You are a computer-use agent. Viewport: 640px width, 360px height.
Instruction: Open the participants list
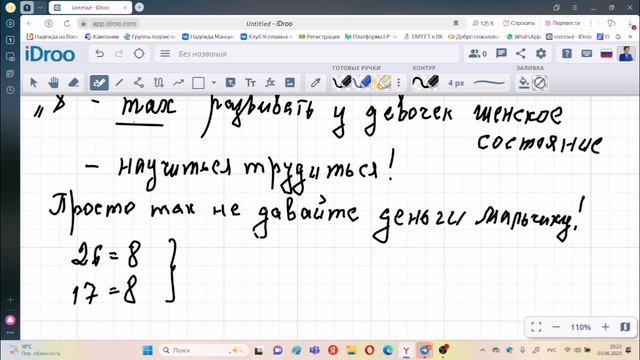[477, 54]
